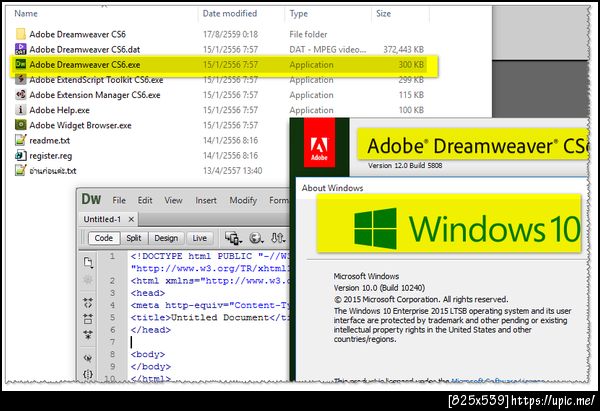600x411 pixels.
Task: Open Preview in Browser globe dropdown
Action: (256, 238)
